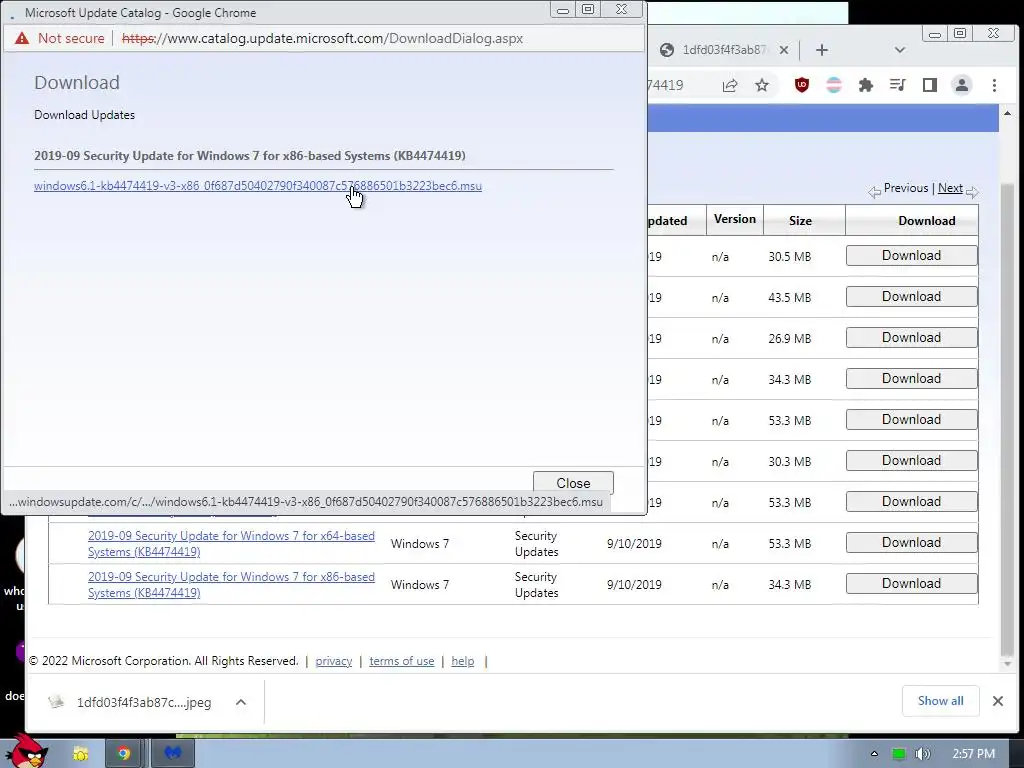Maximize the Download dialog window
Viewport: 1024px width, 768px height.
click(x=588, y=9)
